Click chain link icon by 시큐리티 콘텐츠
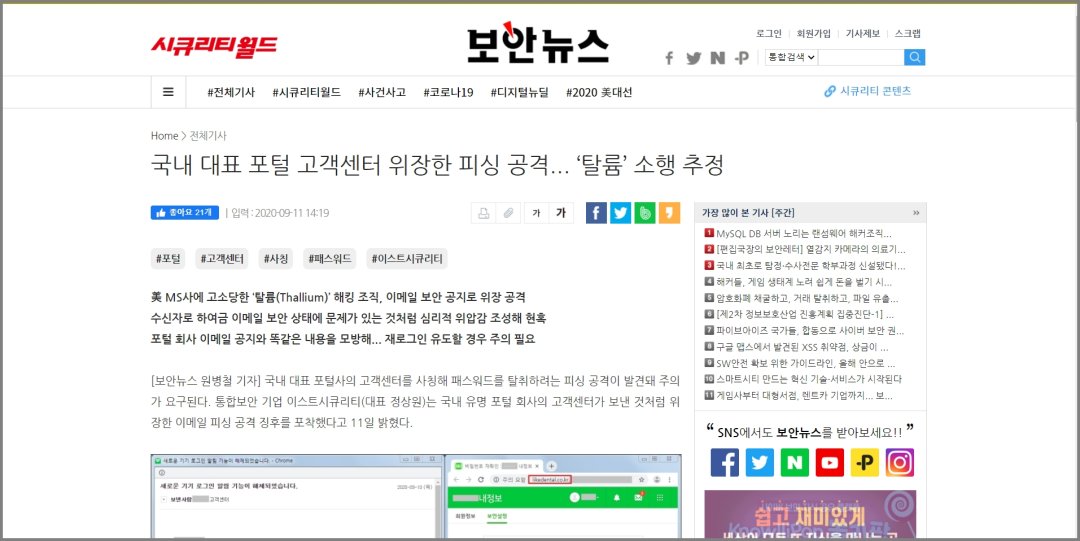Image resolution: width=1080 pixels, height=541 pixels. (x=830, y=92)
